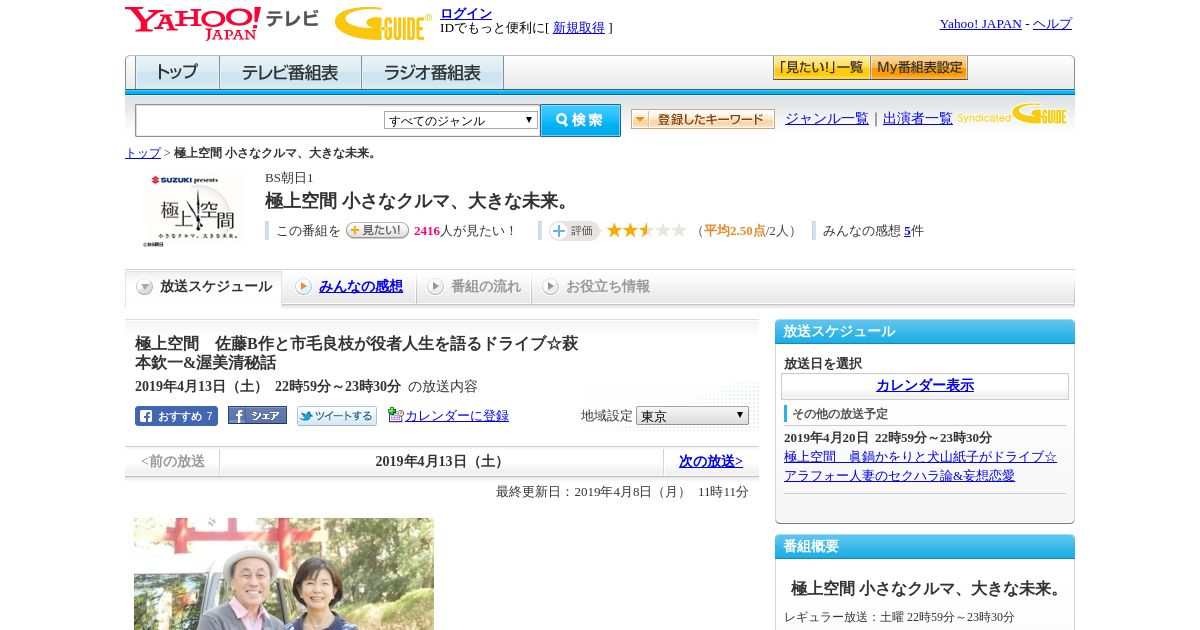
Task: Share via the Facebook シェア button
Action: click(x=257, y=415)
